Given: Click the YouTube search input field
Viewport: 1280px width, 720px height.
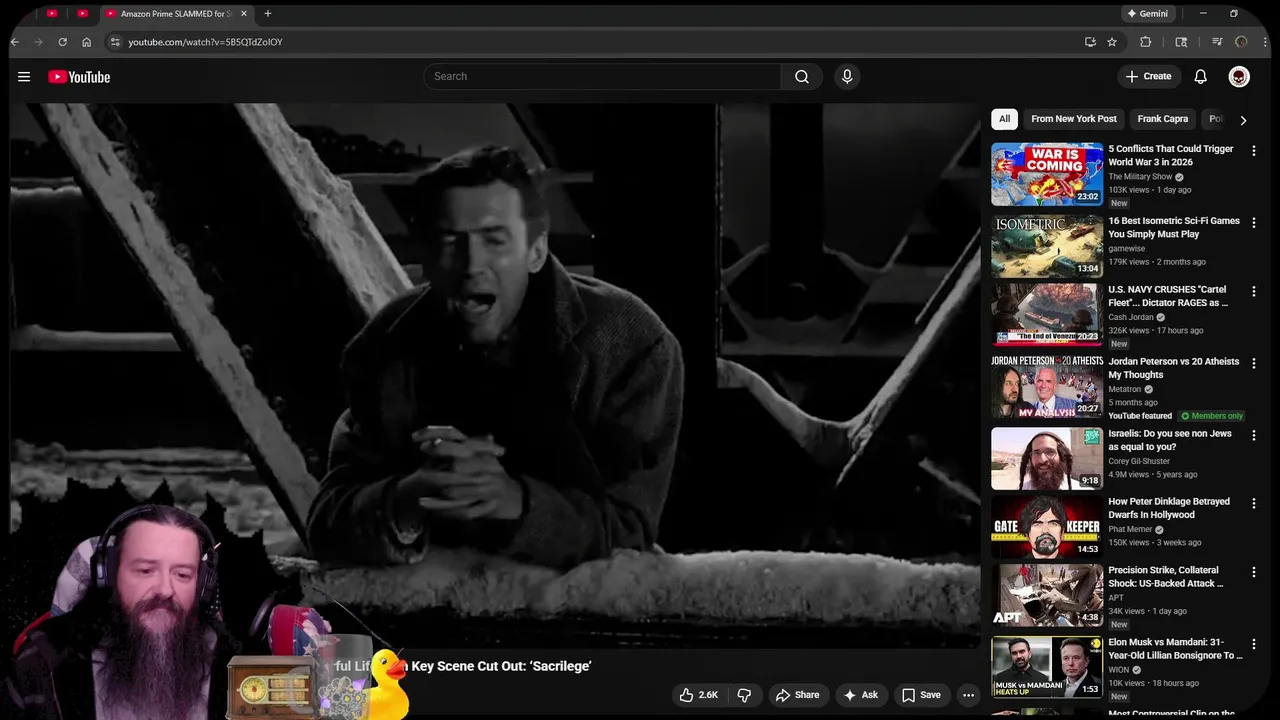Looking at the screenshot, I should 602,76.
